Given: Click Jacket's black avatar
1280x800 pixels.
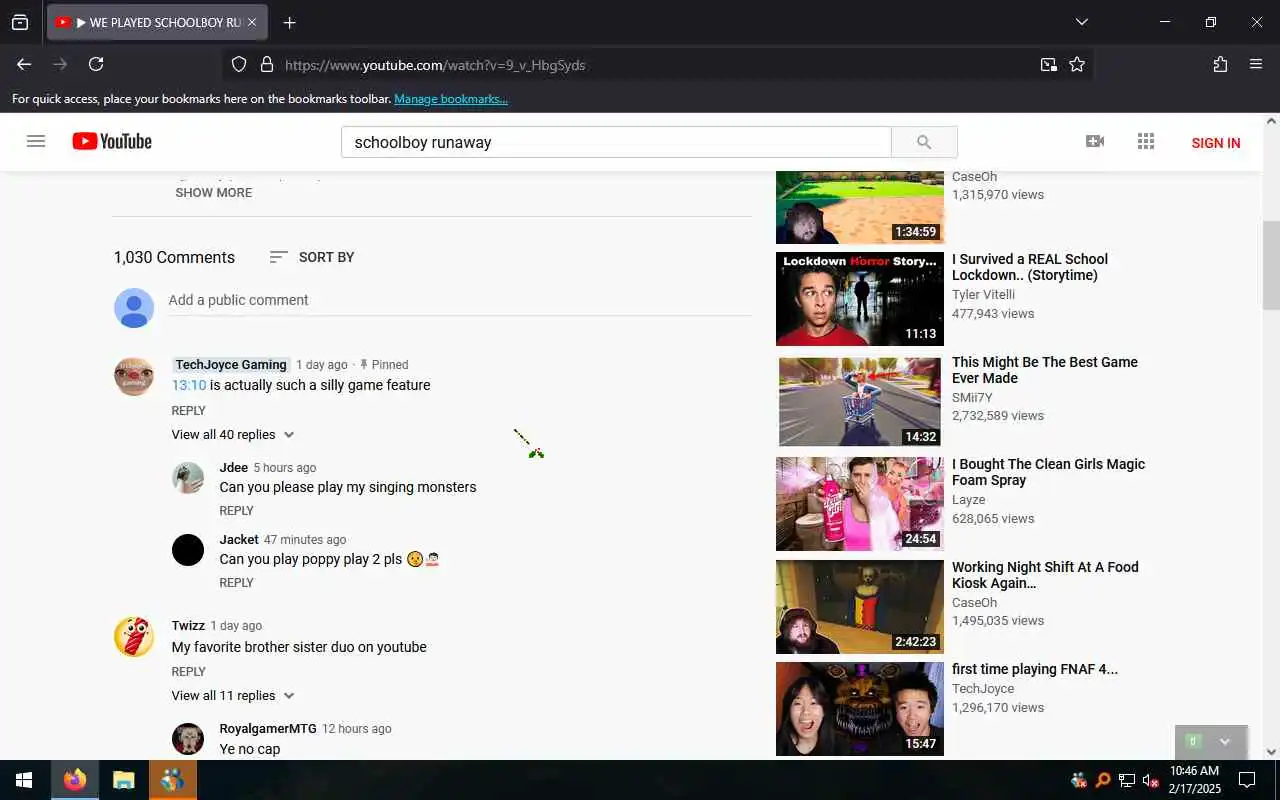Looking at the screenshot, I should click(188, 550).
